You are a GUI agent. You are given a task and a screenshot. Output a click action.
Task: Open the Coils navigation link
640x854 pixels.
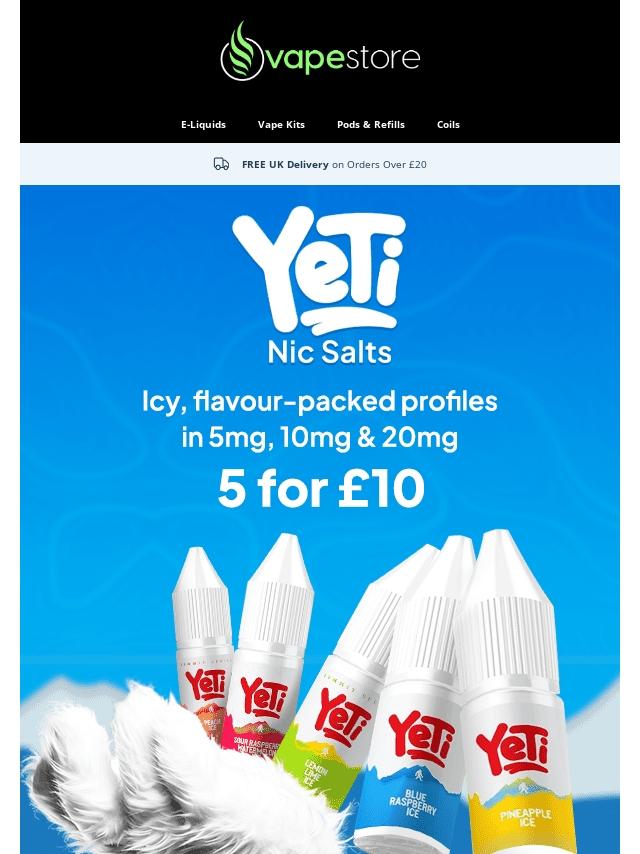coord(448,124)
